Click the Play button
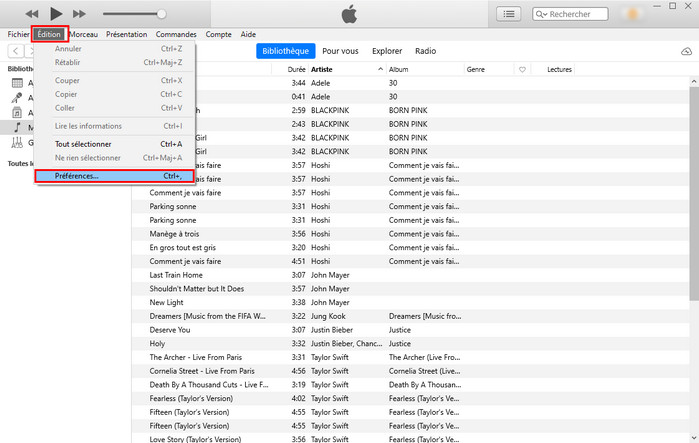 [x=56, y=14]
